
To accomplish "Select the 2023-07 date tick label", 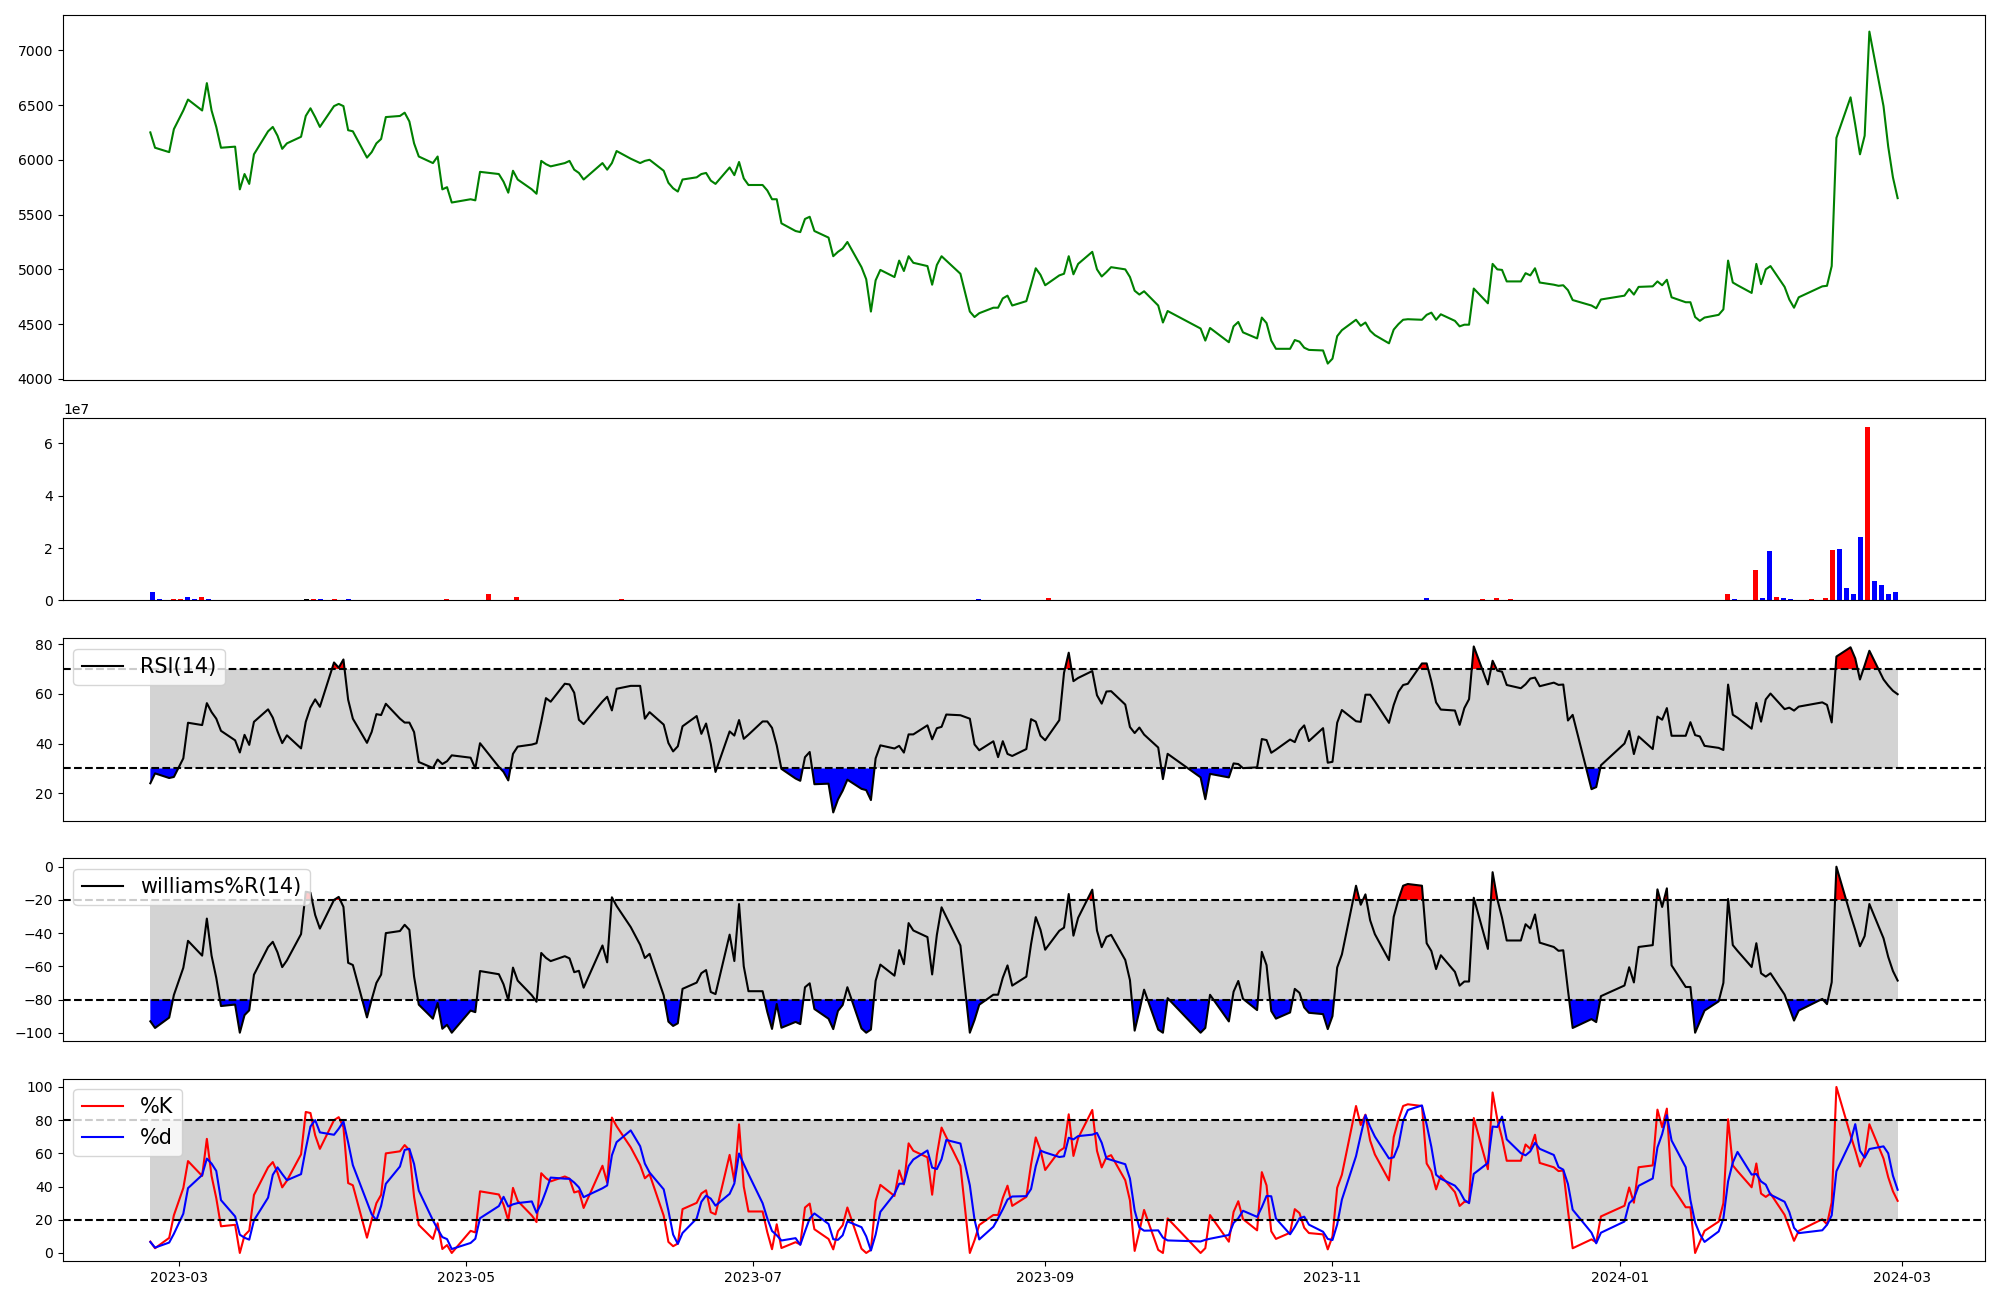I will click(x=752, y=1276).
